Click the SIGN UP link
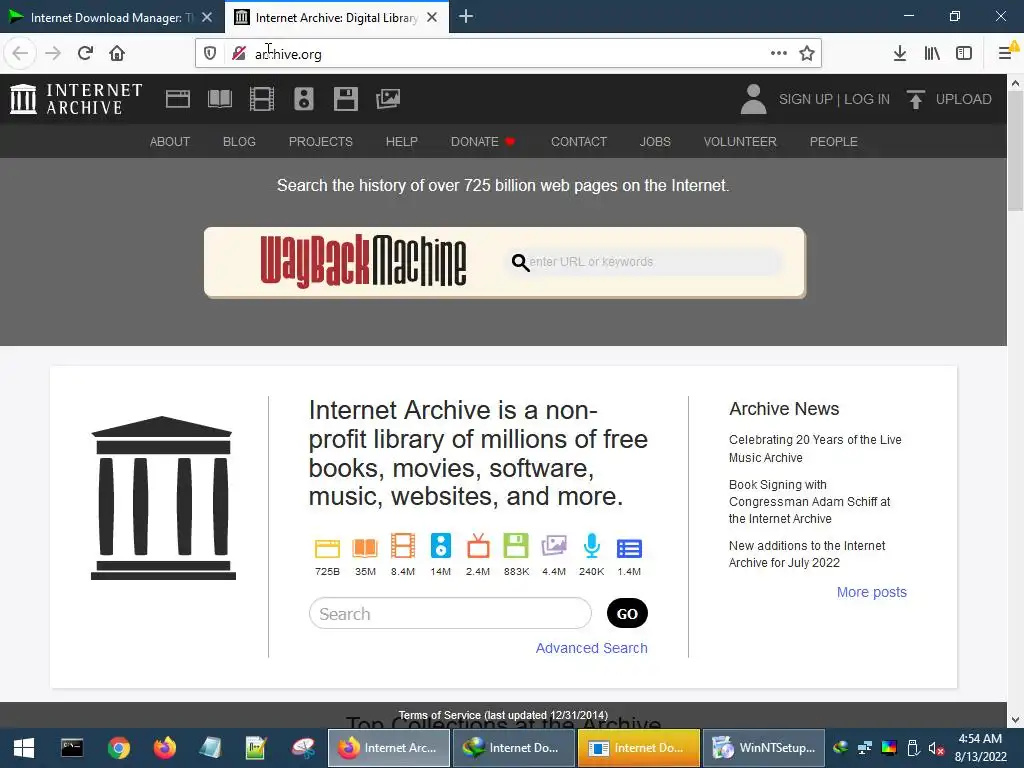The width and height of the screenshot is (1024, 768). pos(805,99)
